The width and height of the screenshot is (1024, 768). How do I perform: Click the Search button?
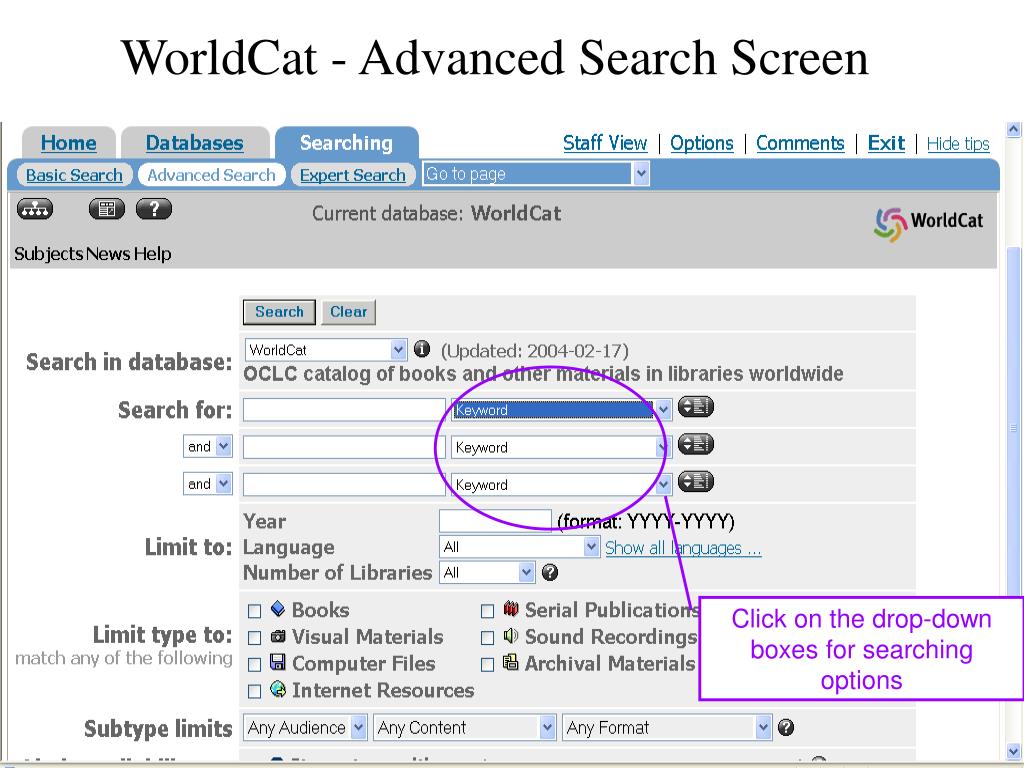pos(279,312)
